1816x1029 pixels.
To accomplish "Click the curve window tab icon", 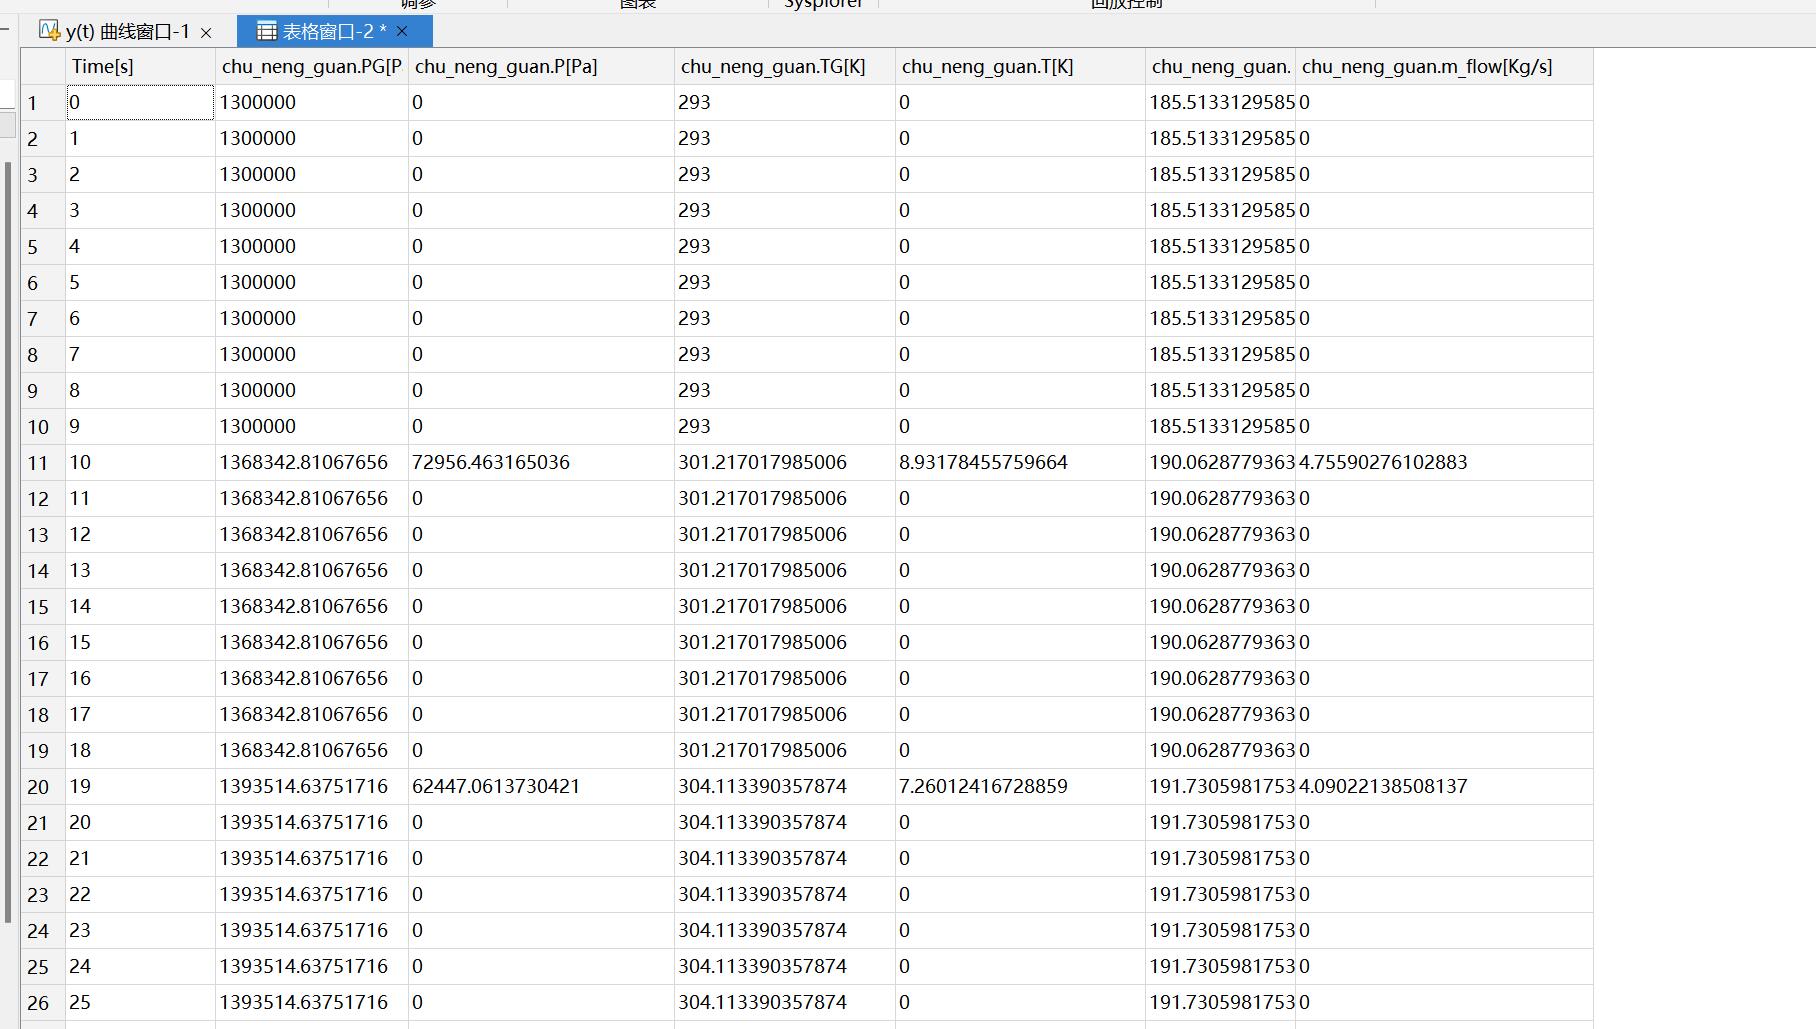I will coord(49,31).
